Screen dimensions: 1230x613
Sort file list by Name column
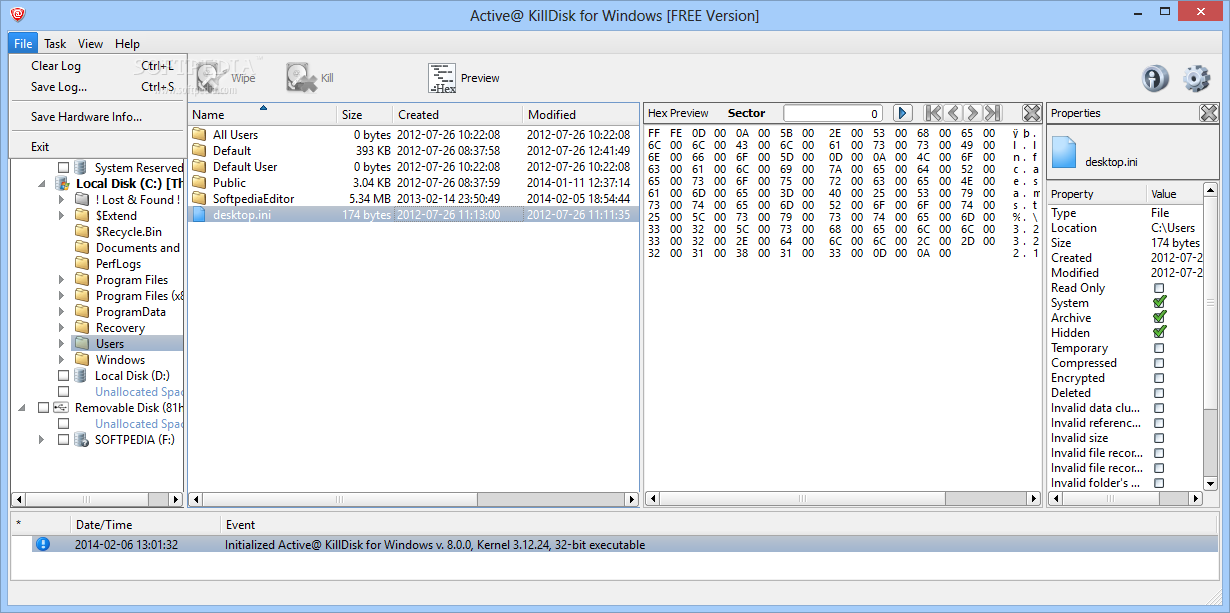(262, 114)
